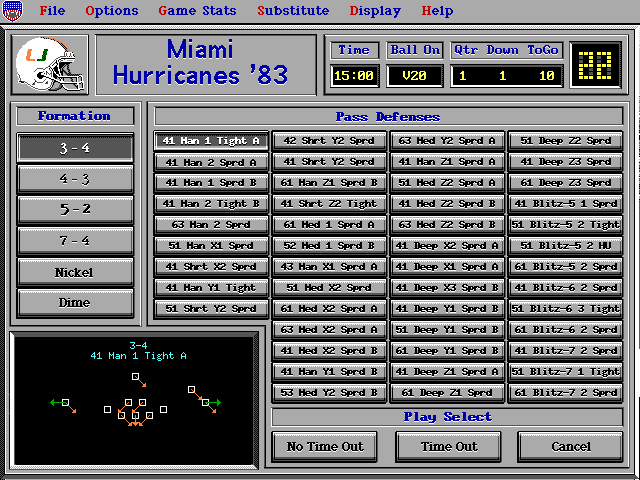This screenshot has height=480, width=640.
Task: Choose 41 Blitz-6 2 Sprd defense
Action: click(565, 288)
